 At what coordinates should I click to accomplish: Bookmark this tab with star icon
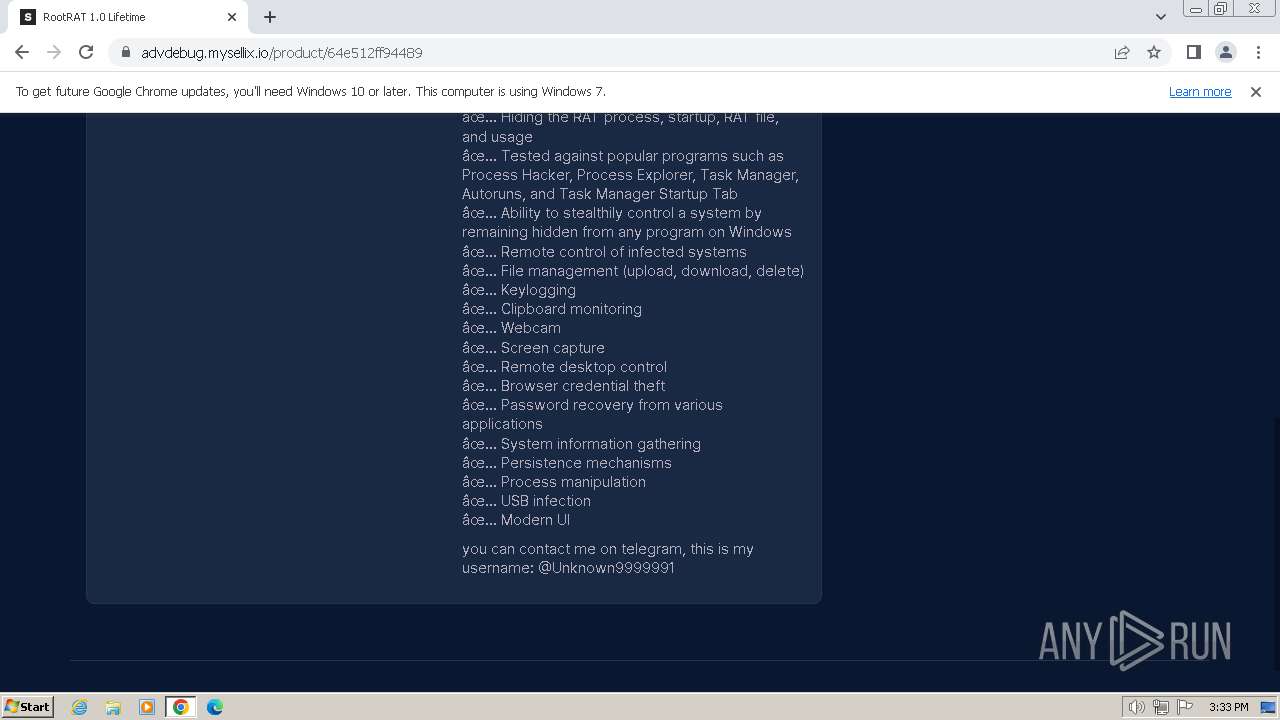click(x=1154, y=52)
